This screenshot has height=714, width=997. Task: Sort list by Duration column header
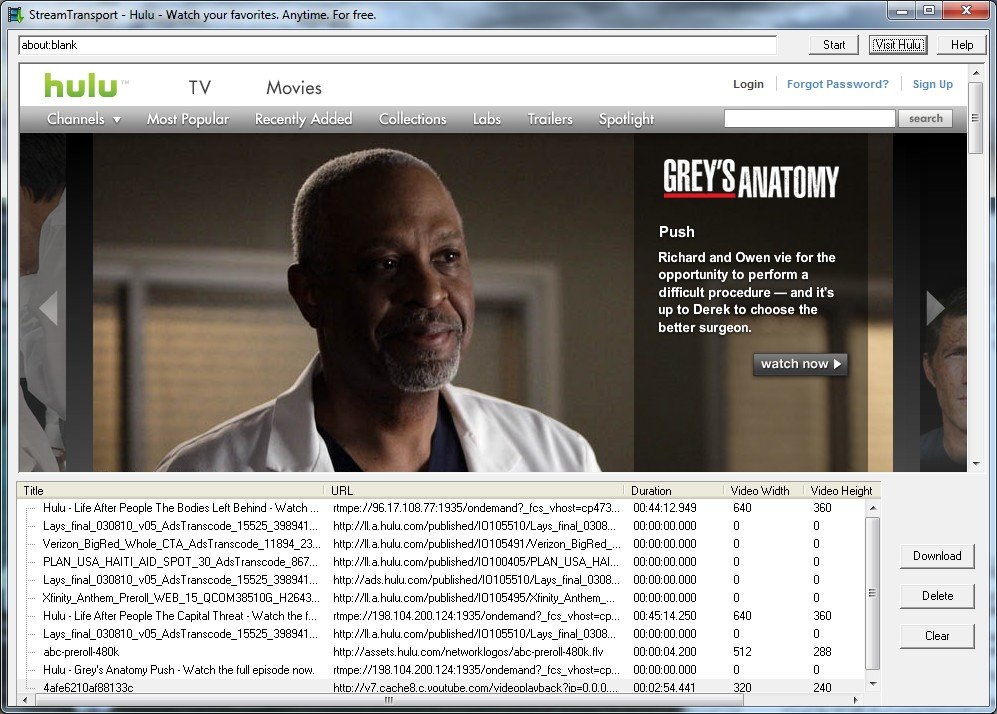pyautogui.click(x=675, y=491)
